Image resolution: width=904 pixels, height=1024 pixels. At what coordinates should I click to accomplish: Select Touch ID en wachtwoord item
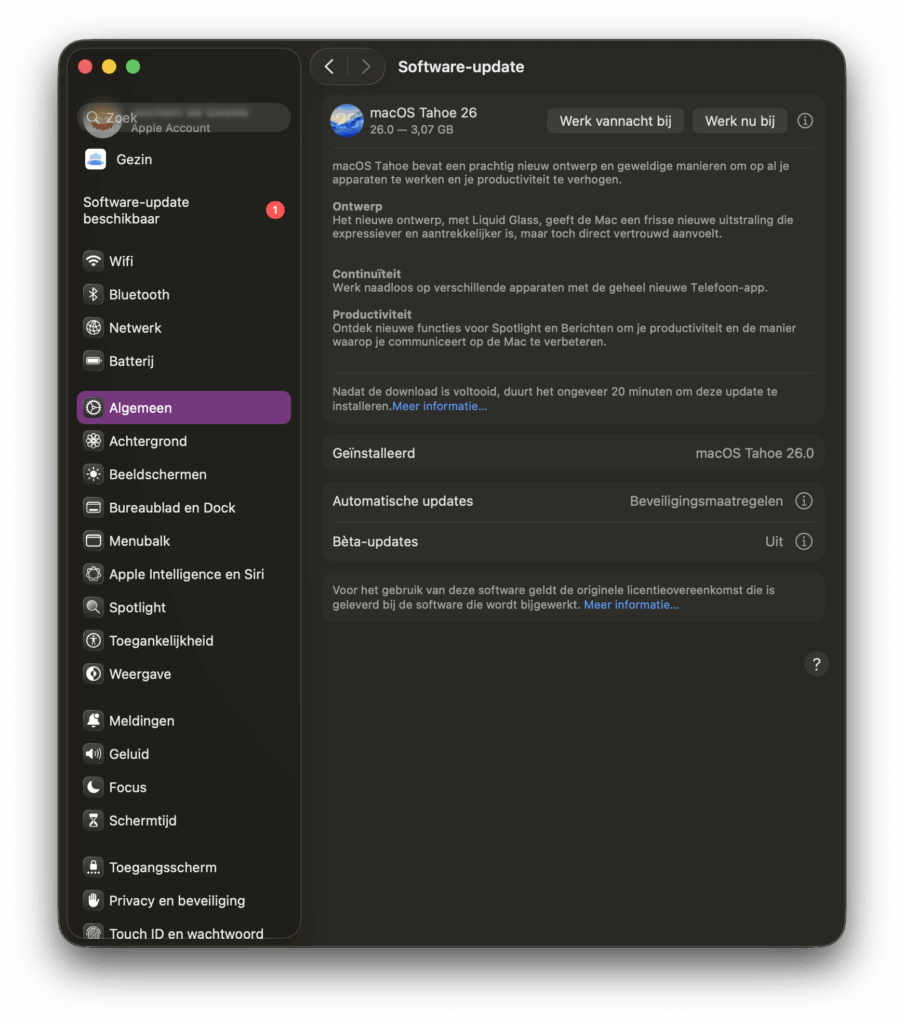tap(184, 933)
